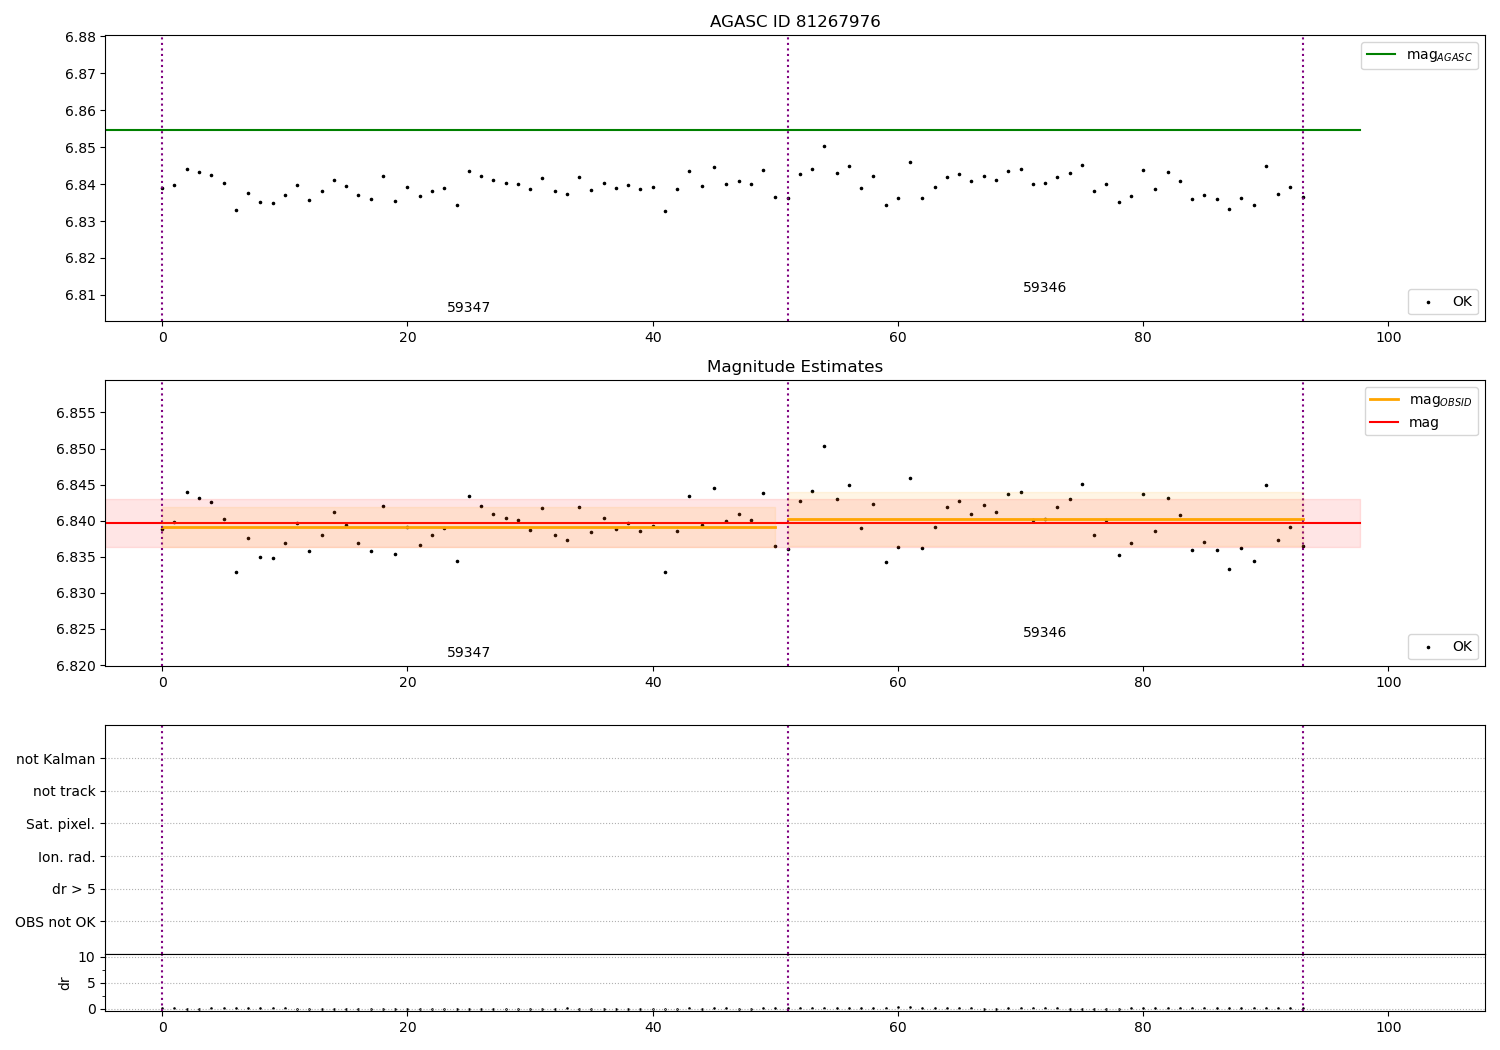Click the 59347 label in the AGASC ID plot
This screenshot has height=1050, width=1500.
click(x=468, y=308)
